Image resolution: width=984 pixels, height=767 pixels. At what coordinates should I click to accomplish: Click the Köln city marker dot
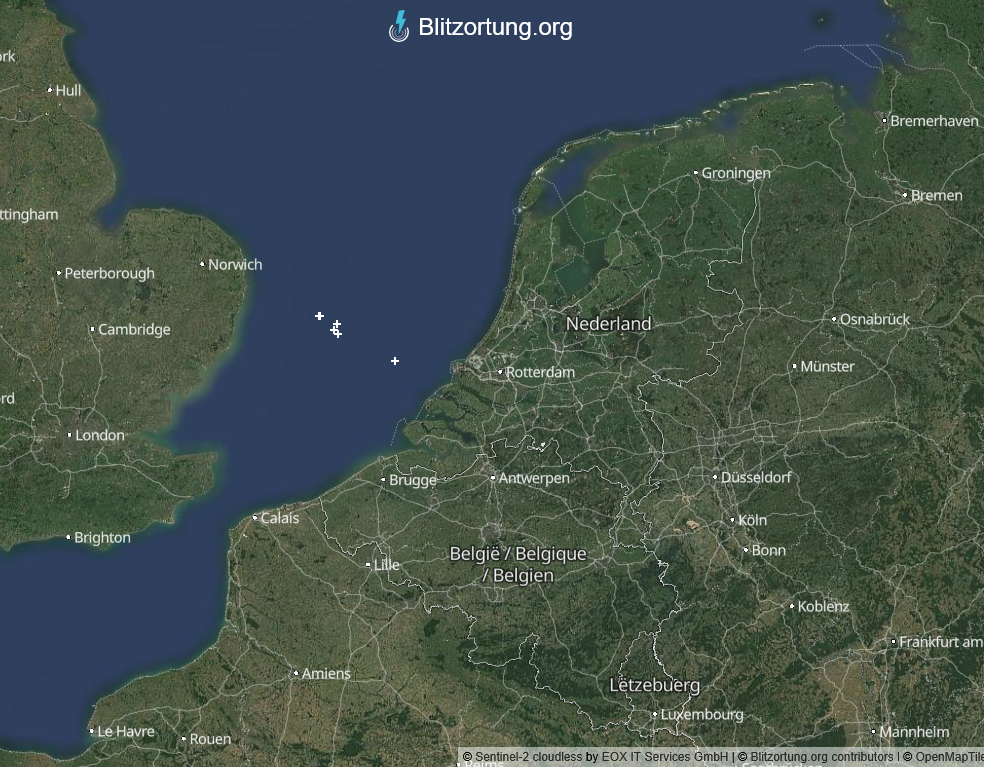[x=732, y=520]
